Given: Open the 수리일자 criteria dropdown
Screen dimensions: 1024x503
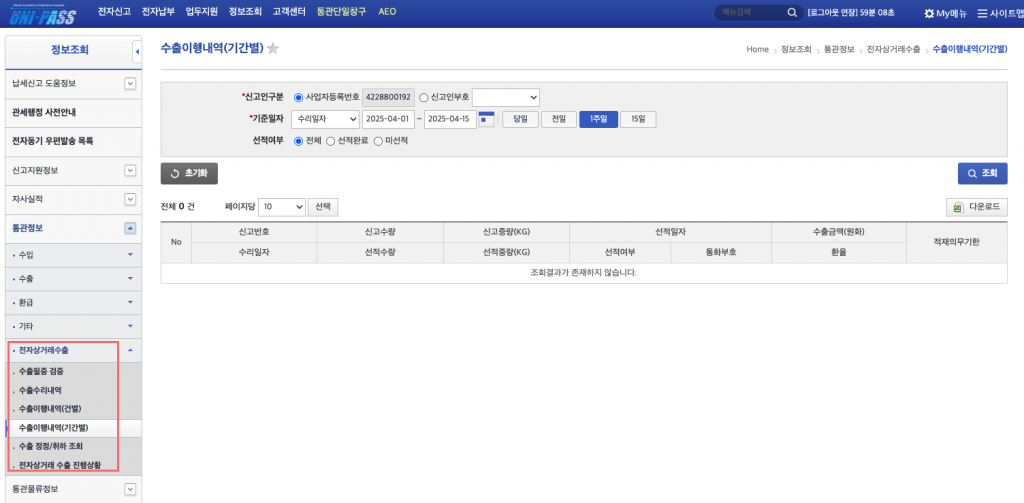Looking at the screenshot, I should 326,119.
